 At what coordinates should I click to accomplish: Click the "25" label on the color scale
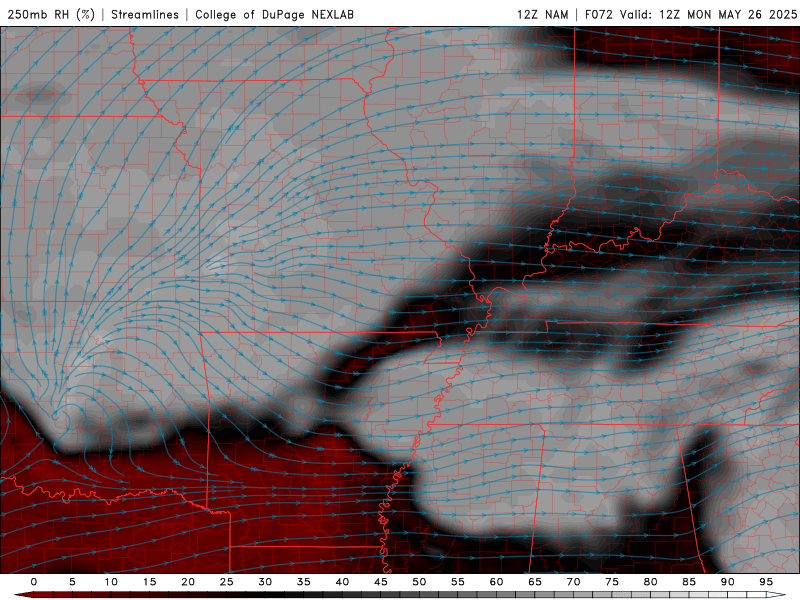click(x=227, y=582)
